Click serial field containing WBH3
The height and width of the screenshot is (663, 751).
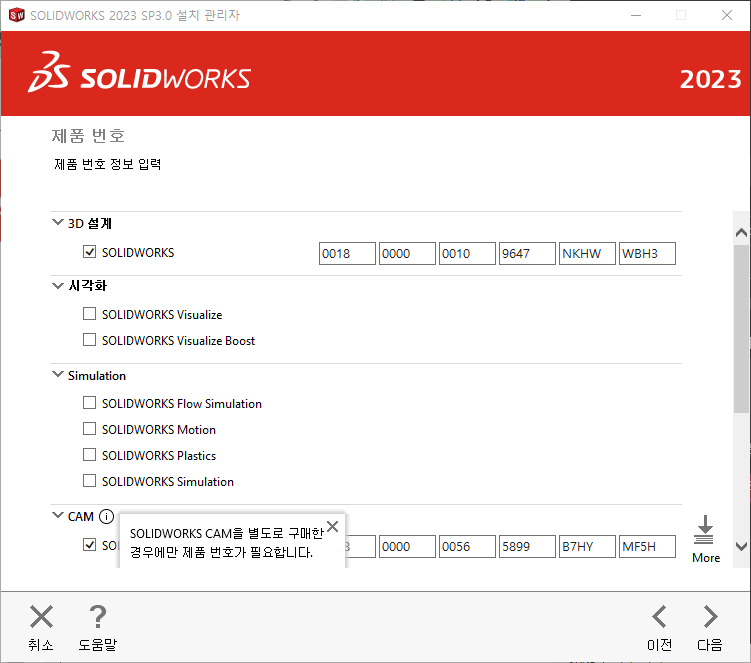[647, 253]
